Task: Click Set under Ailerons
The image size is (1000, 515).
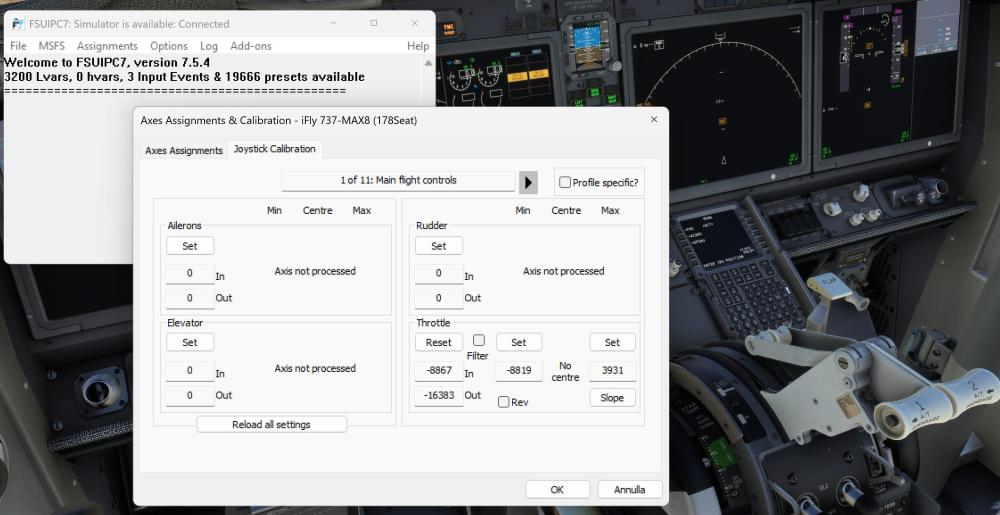Action: pos(190,246)
